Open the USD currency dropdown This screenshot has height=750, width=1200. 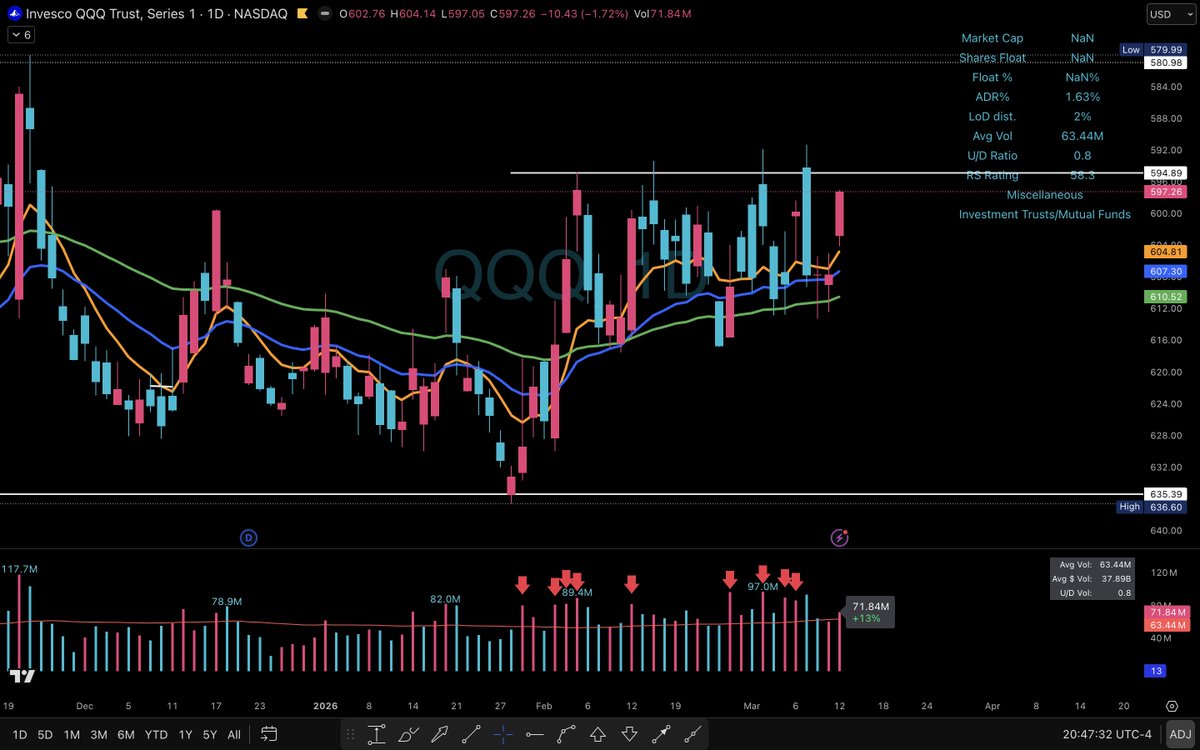point(1172,14)
